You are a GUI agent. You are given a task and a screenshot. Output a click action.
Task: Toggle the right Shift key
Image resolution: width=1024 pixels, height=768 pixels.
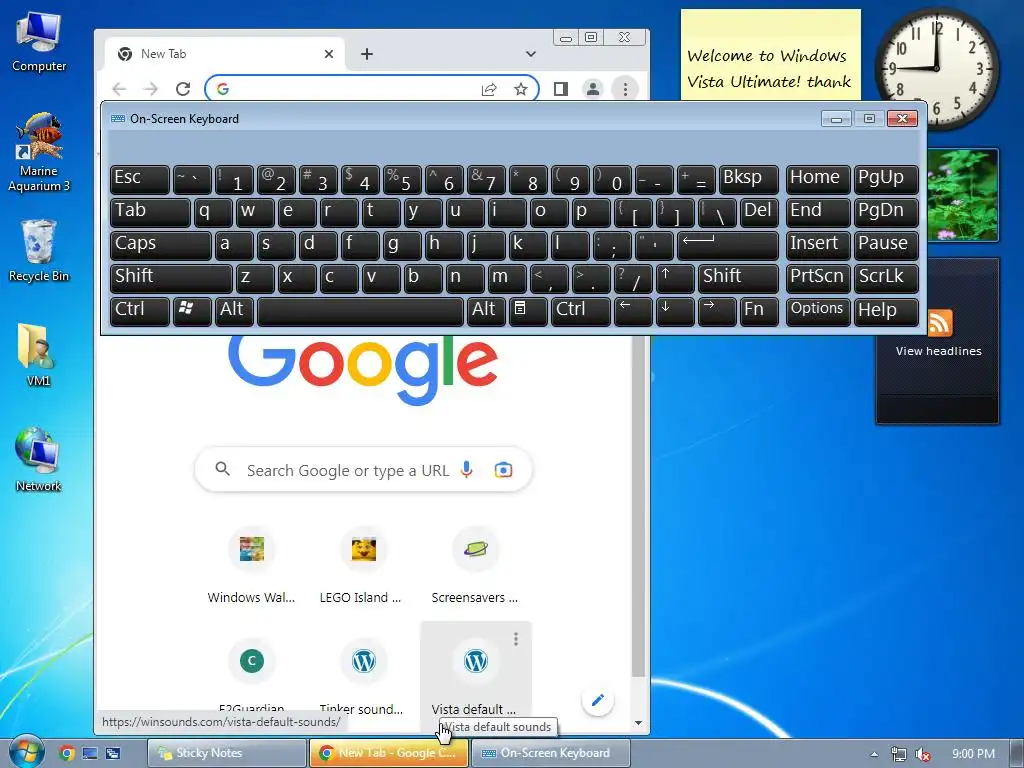(x=738, y=278)
